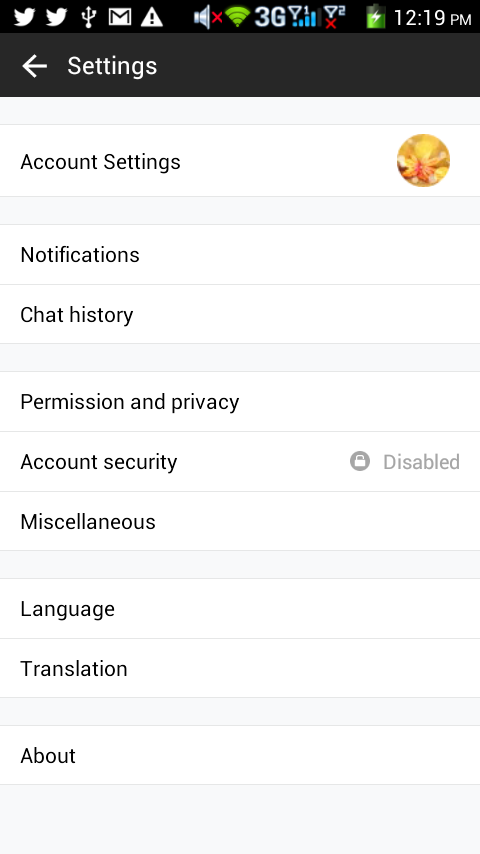
Task: Open Miscellaneous settings
Action: (x=240, y=521)
